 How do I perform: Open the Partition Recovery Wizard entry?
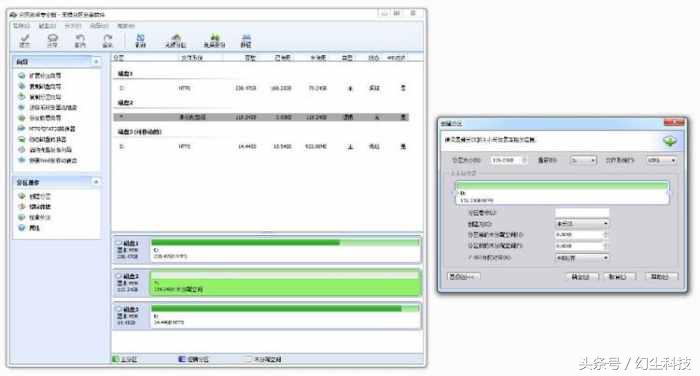tap(40, 118)
